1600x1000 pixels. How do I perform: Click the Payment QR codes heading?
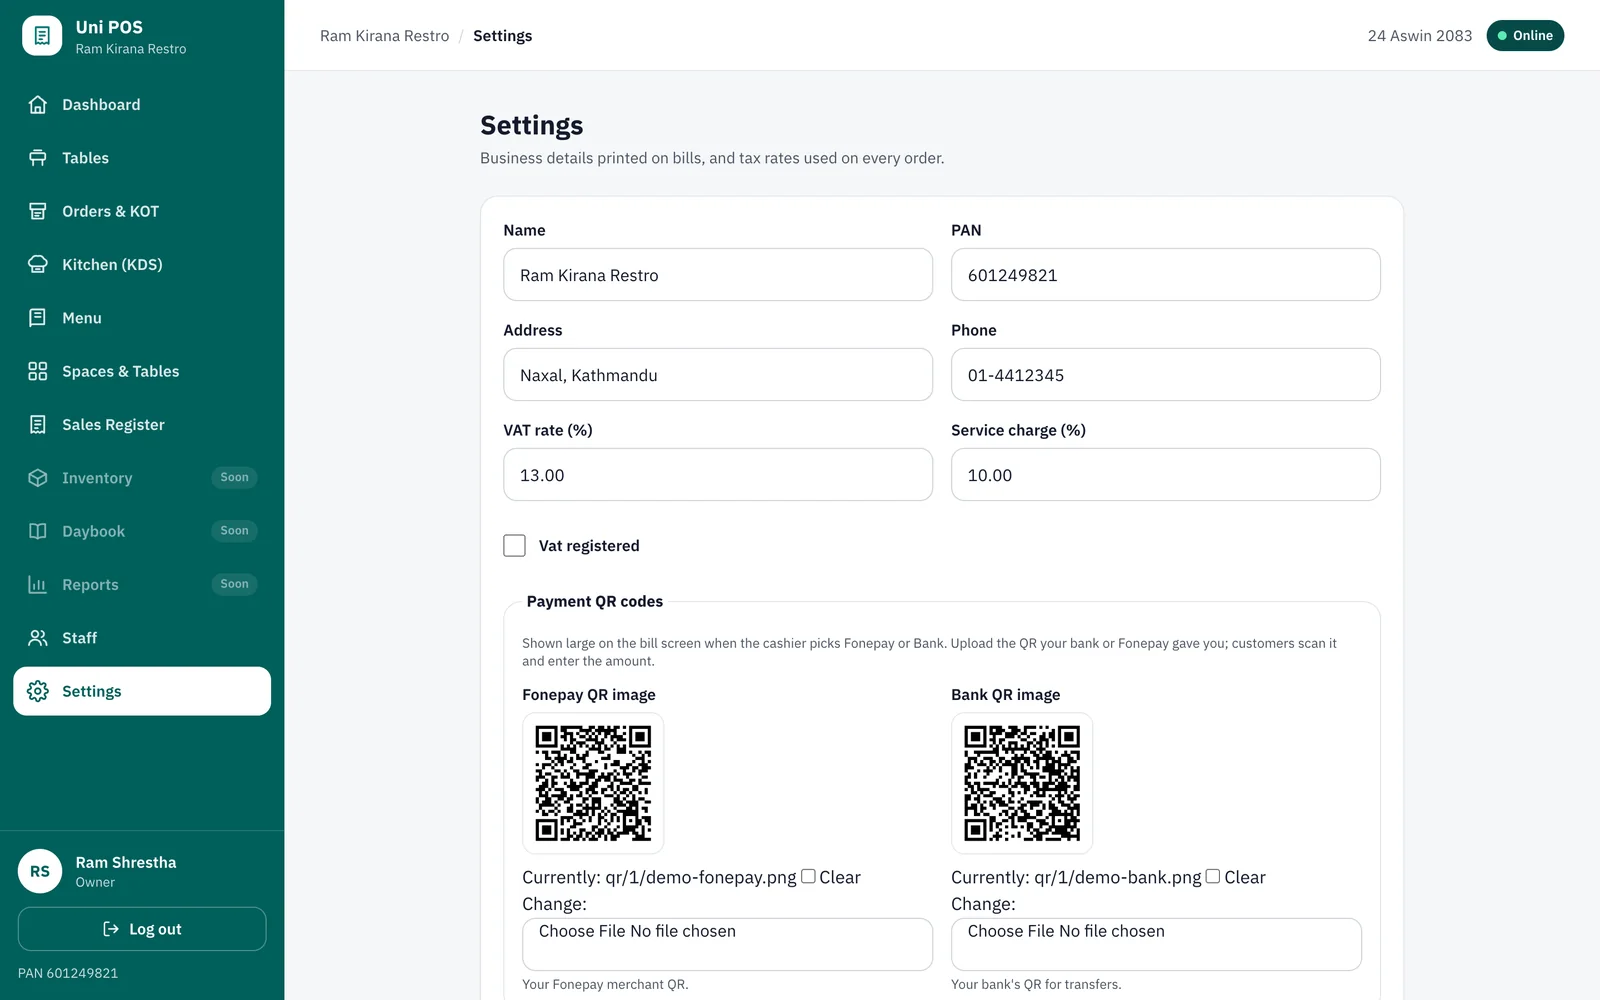[x=595, y=601]
